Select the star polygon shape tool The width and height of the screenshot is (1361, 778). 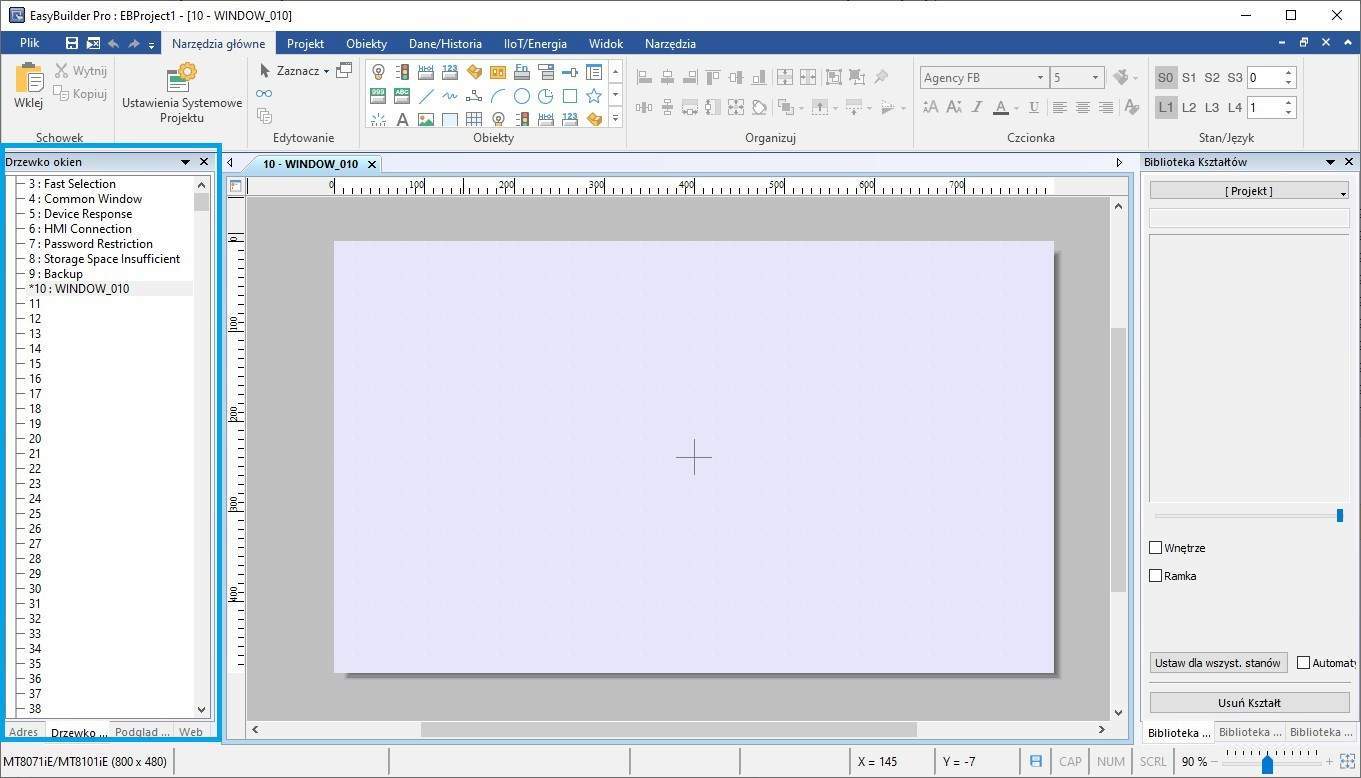pyautogui.click(x=594, y=96)
